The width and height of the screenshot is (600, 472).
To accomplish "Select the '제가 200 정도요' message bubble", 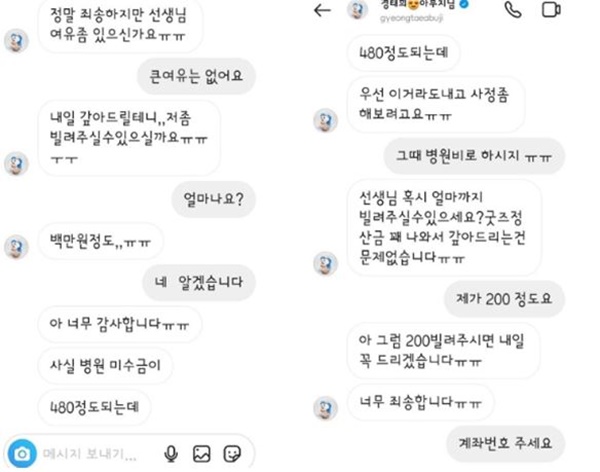I will (x=504, y=299).
